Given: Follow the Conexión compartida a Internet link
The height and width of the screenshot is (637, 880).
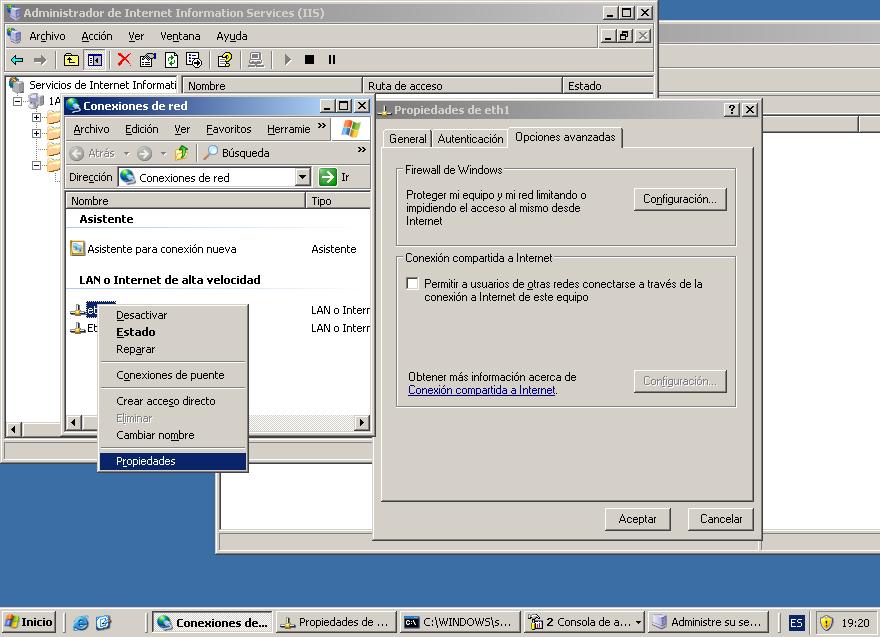Looking at the screenshot, I should click(482, 390).
